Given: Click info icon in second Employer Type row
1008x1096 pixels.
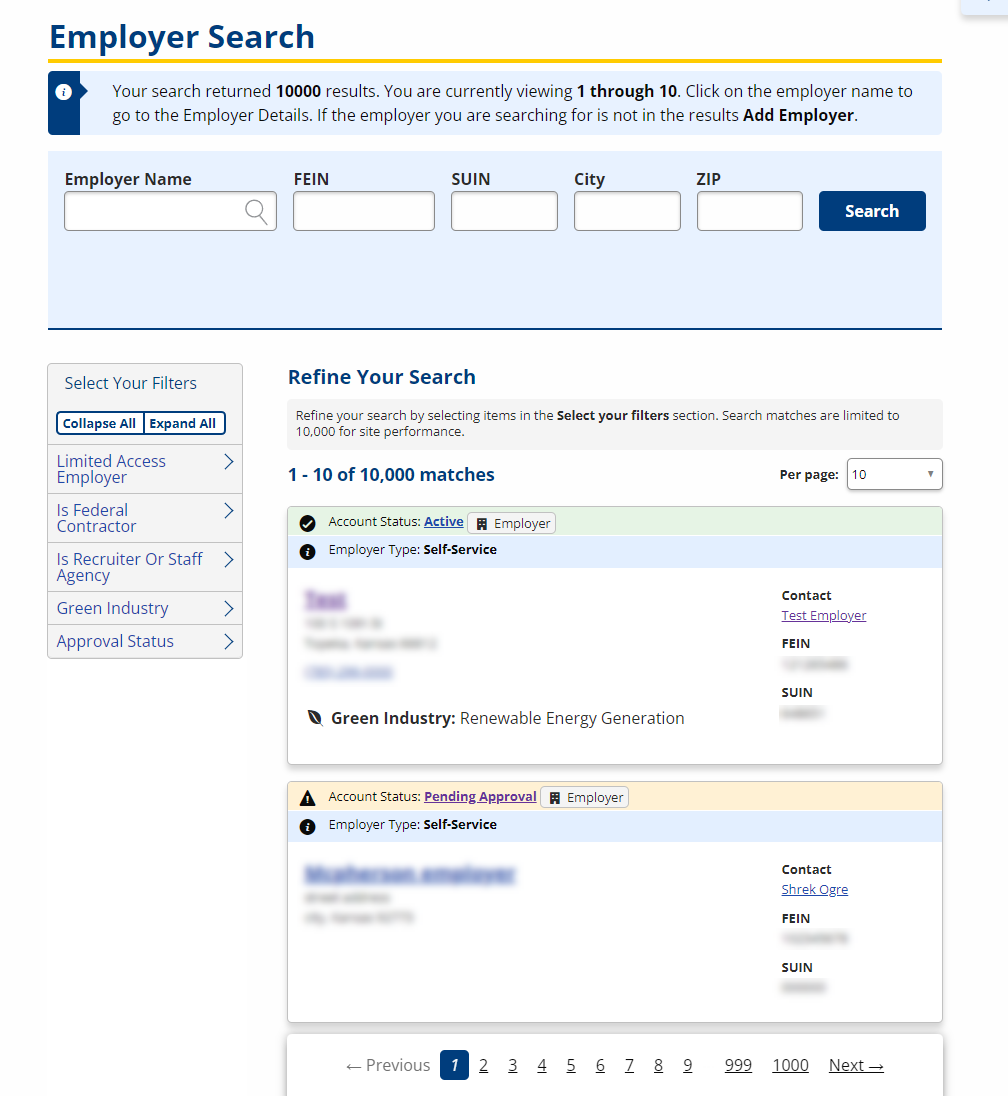Looking at the screenshot, I should (x=308, y=827).
